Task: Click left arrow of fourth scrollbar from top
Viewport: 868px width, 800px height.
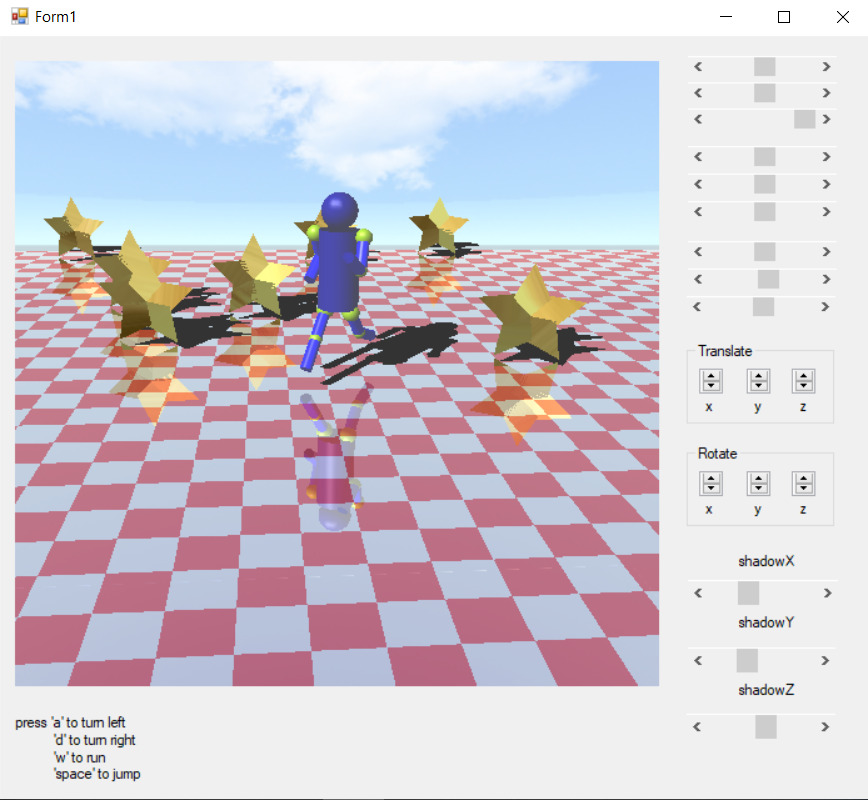Action: 698,157
